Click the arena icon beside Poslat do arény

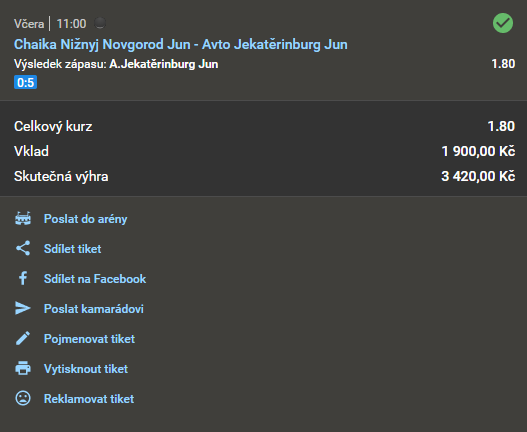23,219
